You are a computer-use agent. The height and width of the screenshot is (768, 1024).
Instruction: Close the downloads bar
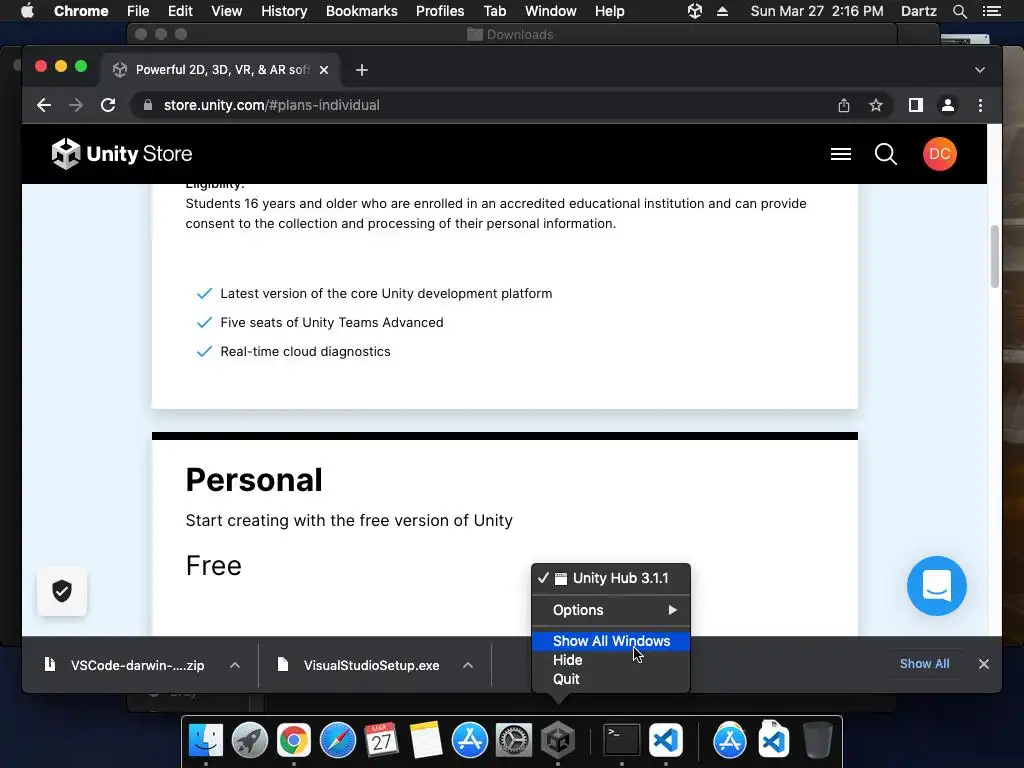click(984, 664)
